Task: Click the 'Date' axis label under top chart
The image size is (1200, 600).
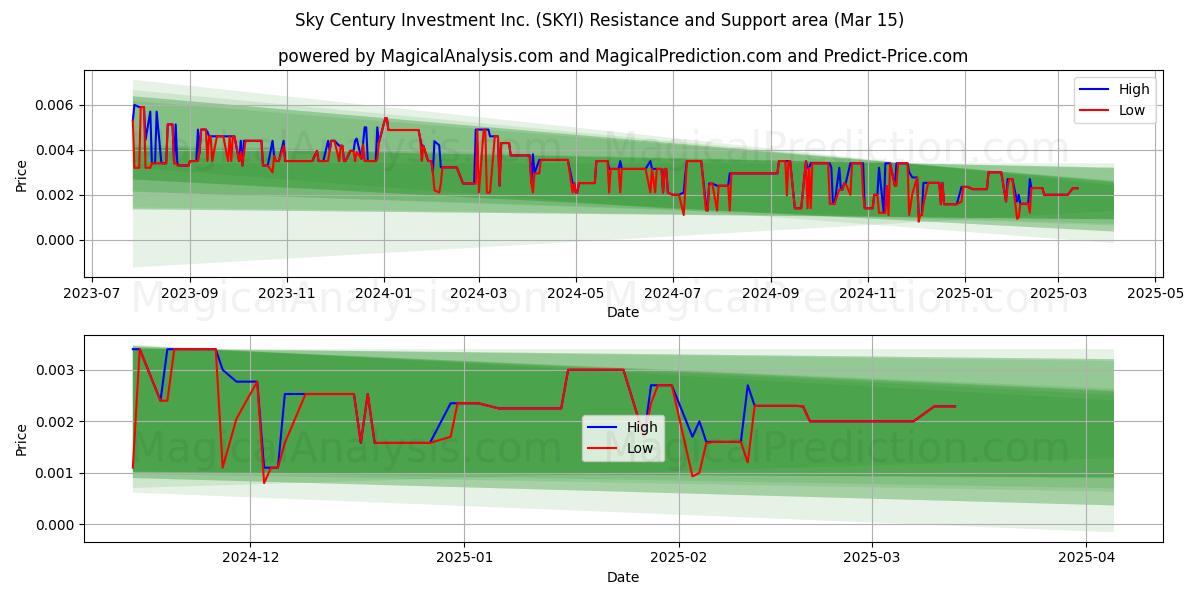Action: 623,313
